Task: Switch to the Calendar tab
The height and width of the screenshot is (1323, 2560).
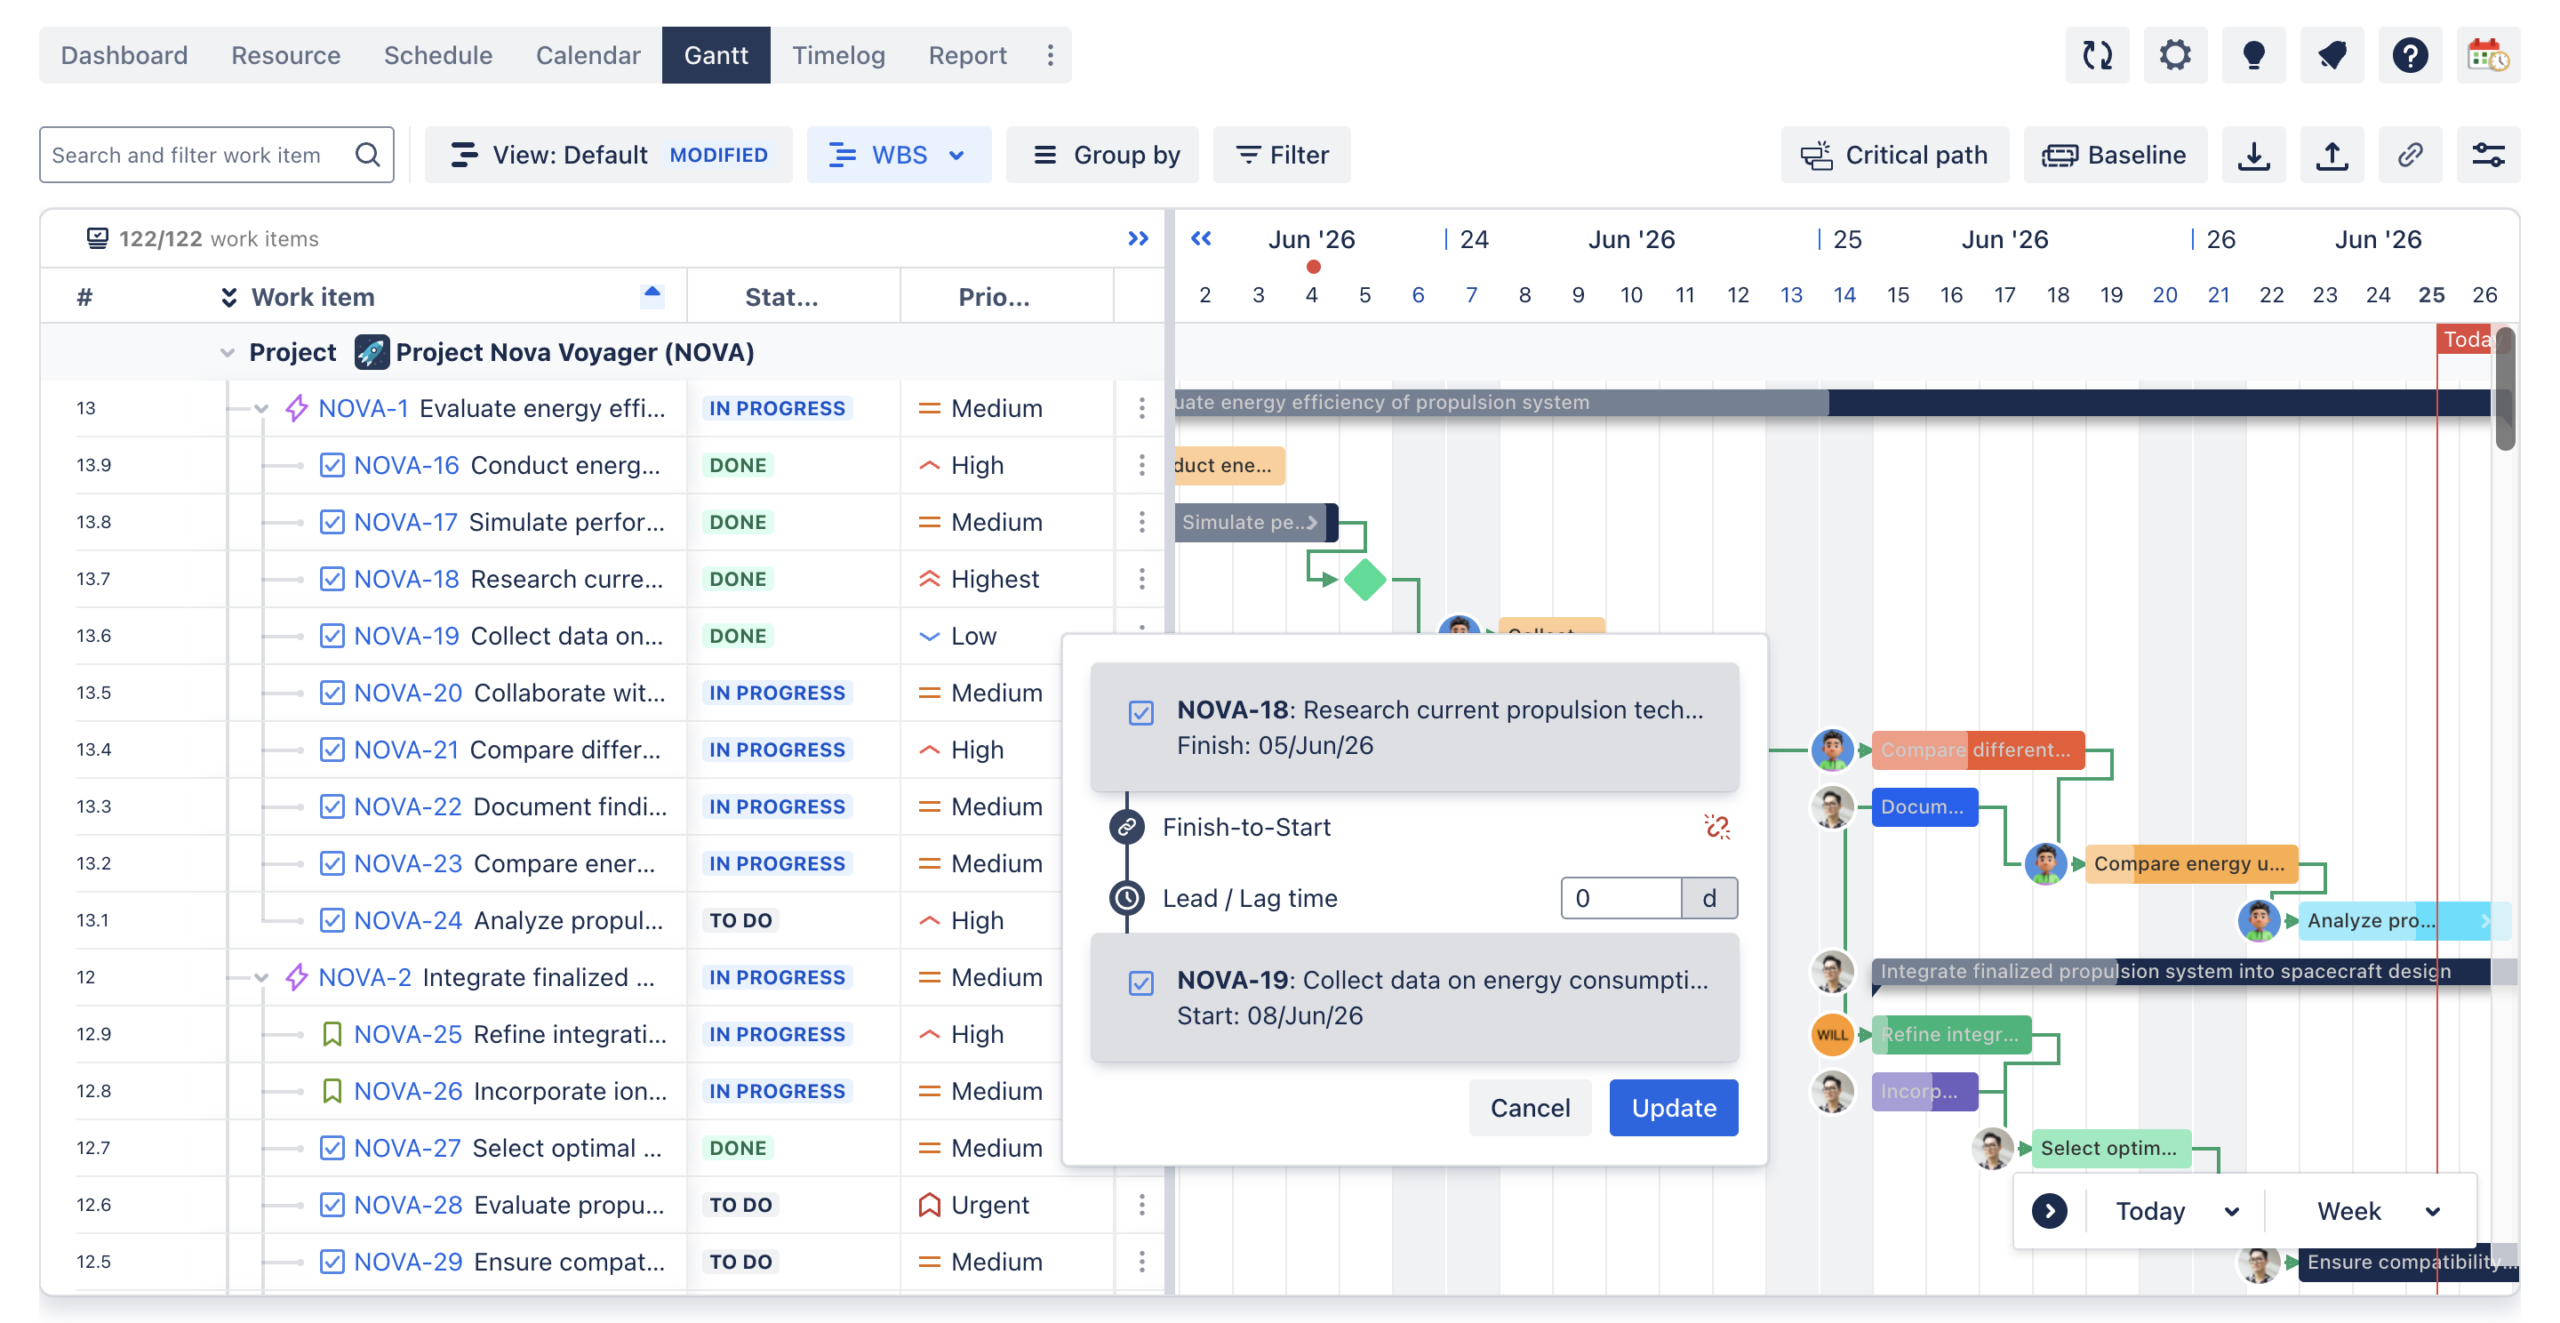Action: pyautogui.click(x=588, y=55)
